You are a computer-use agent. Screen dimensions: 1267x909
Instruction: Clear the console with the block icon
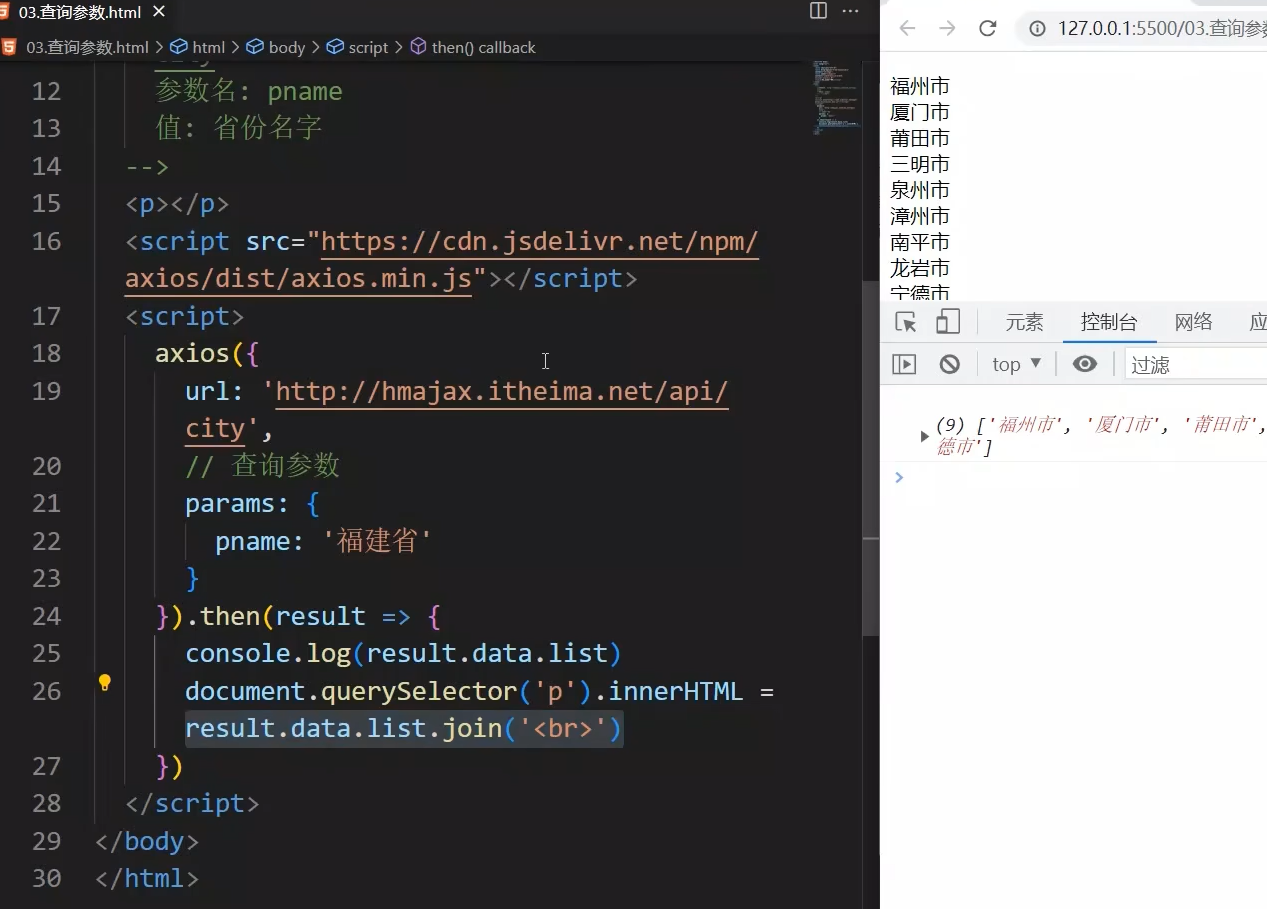tap(949, 364)
